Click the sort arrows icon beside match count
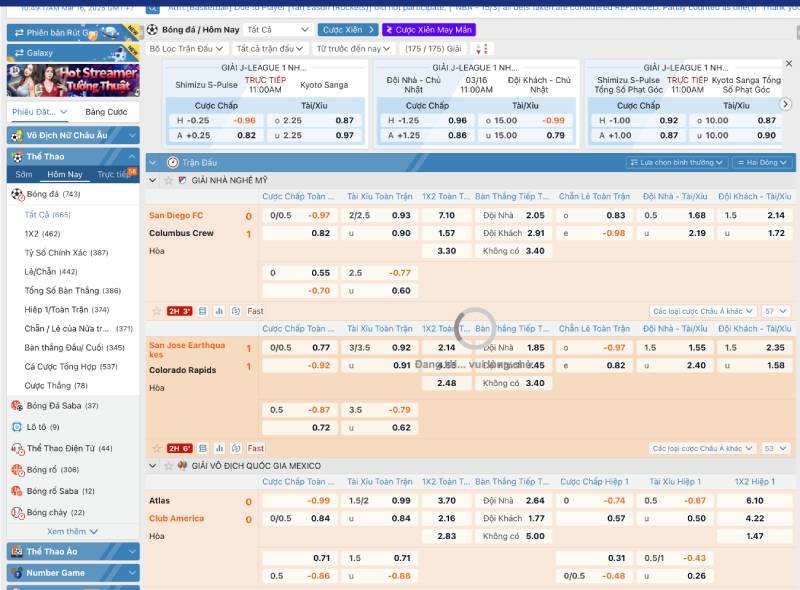The width and height of the screenshot is (800, 590). (x=482, y=48)
